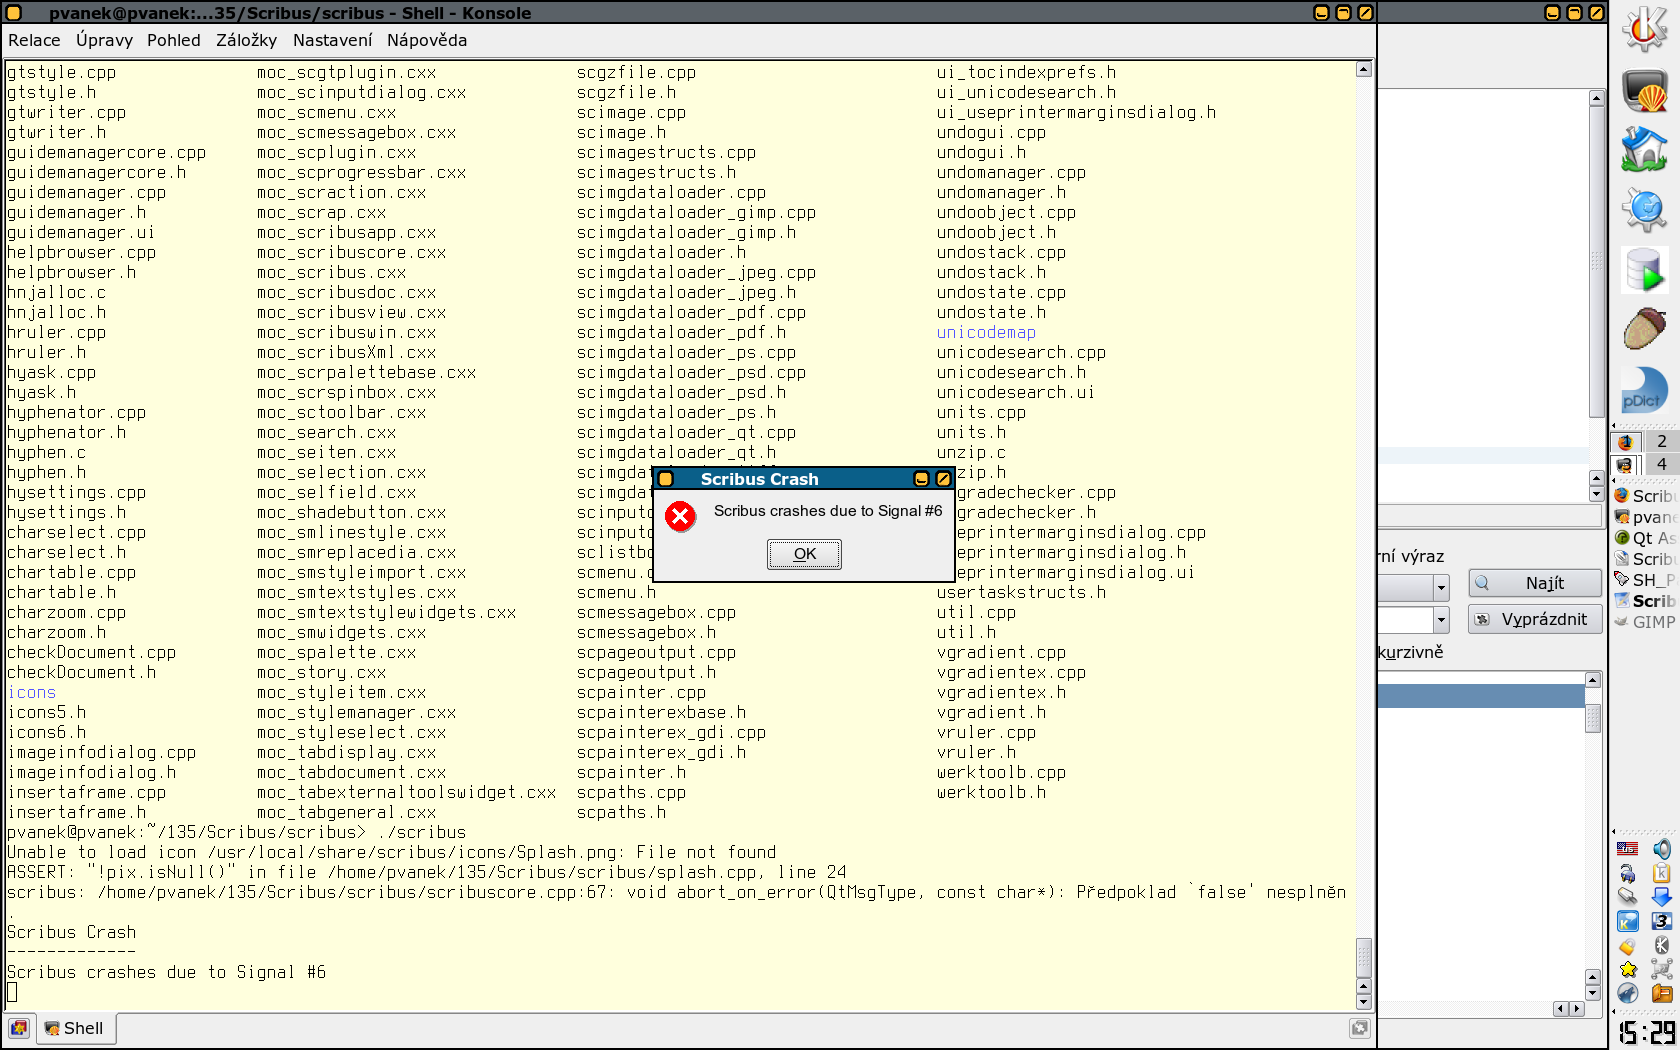Click the blue icons directory name

(31, 692)
